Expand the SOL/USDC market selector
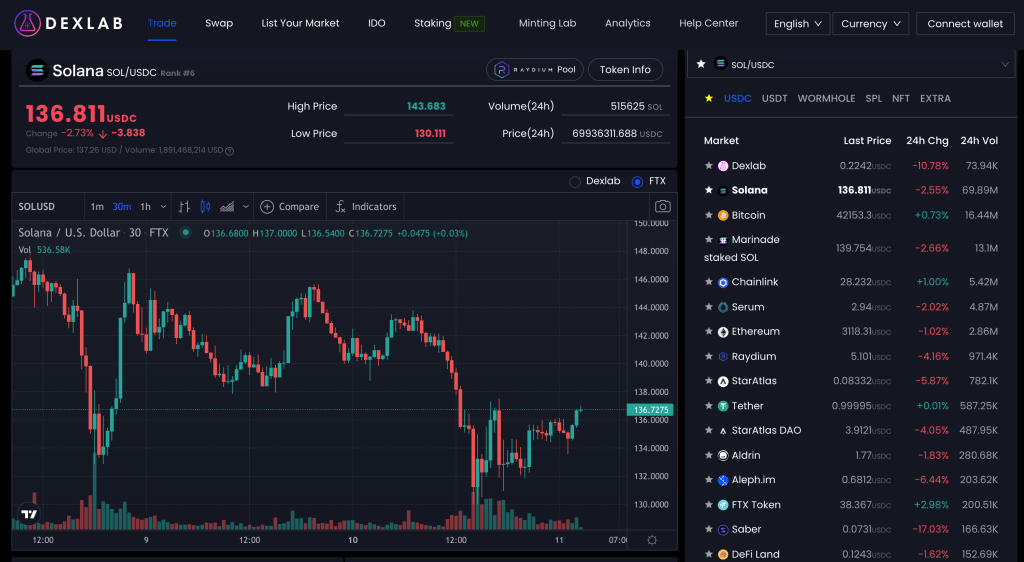This screenshot has width=1024, height=562. coord(1005,65)
